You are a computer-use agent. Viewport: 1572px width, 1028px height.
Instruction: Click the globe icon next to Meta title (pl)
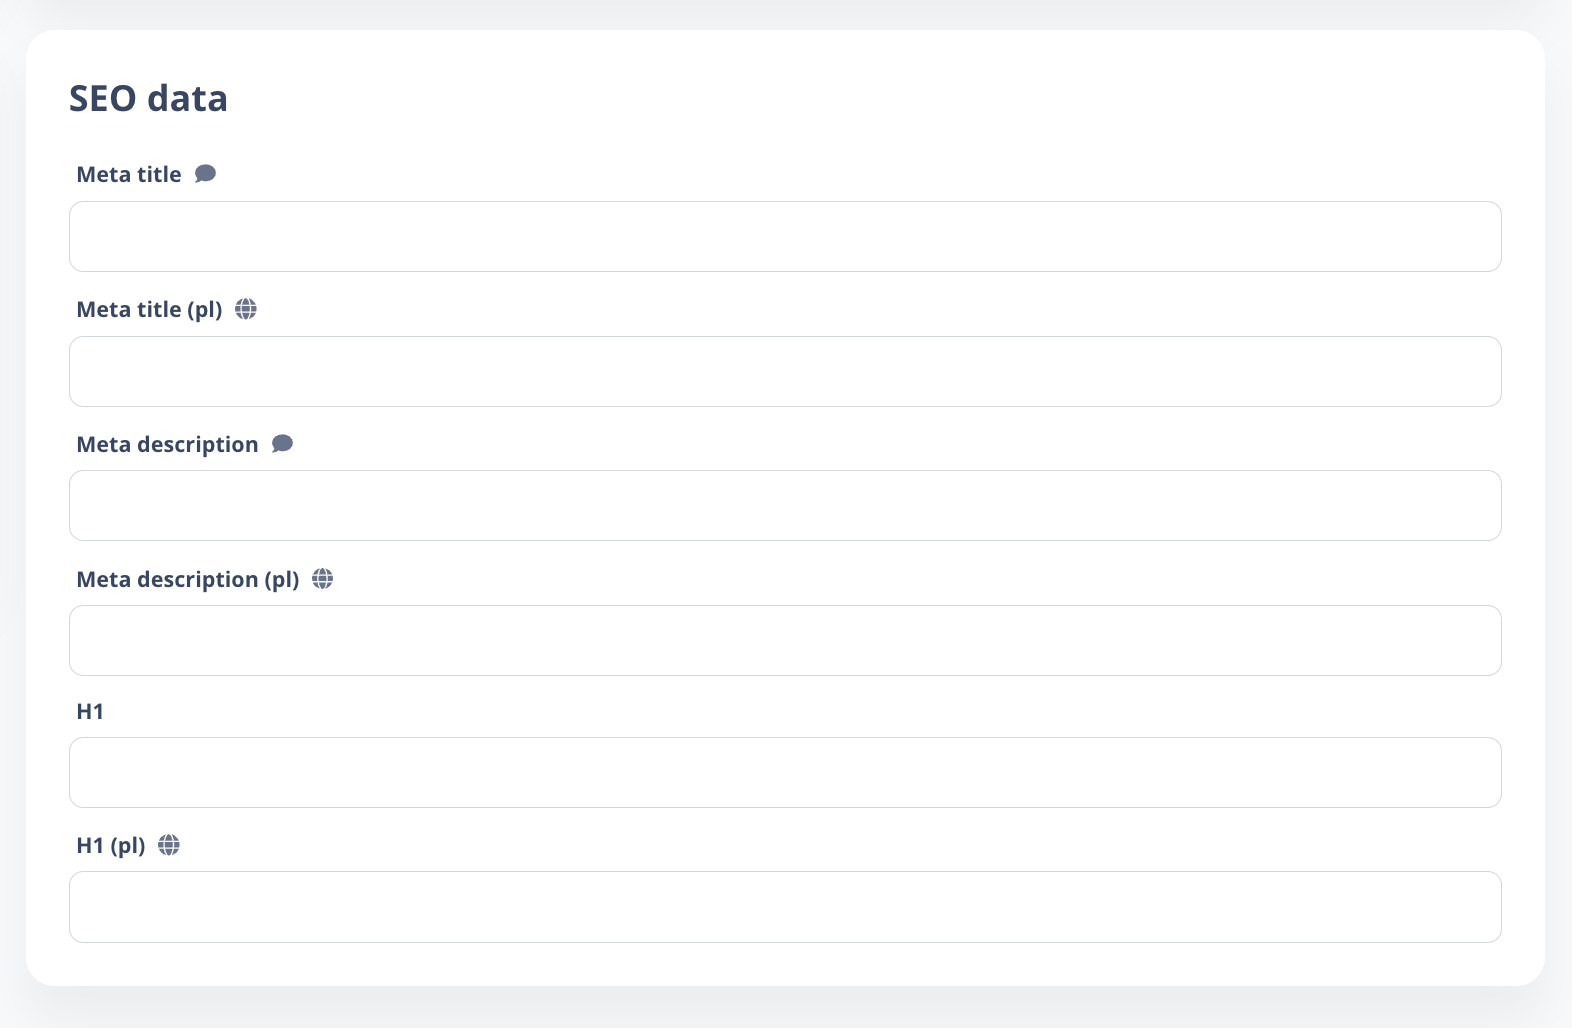tap(246, 309)
